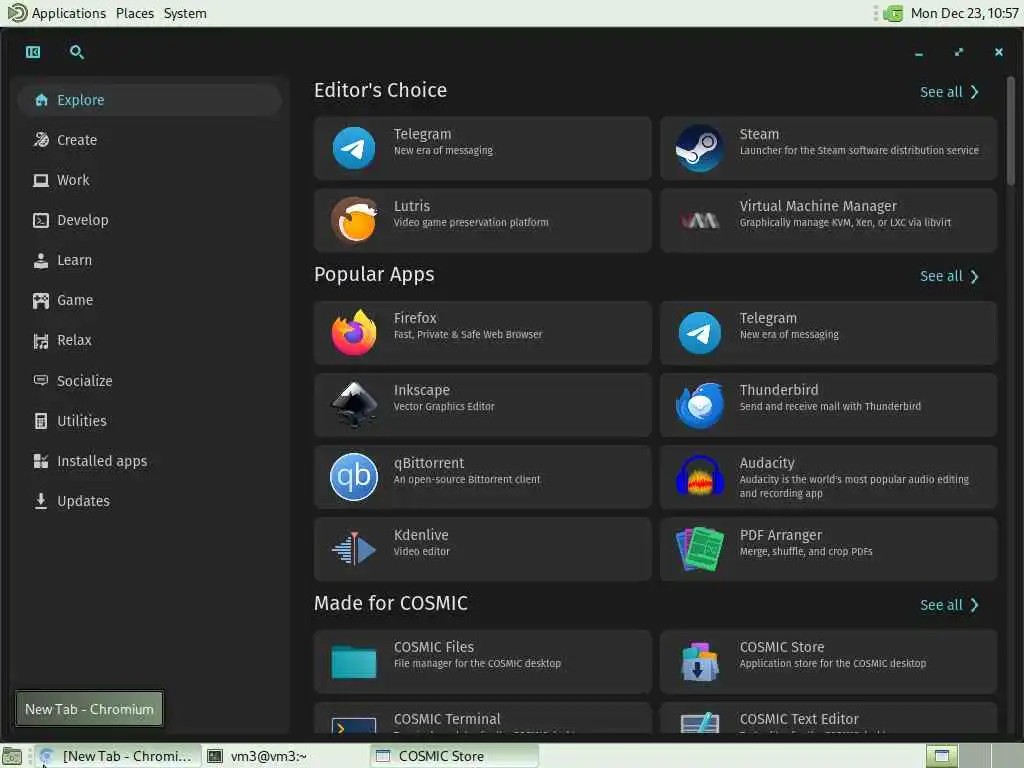Expand Made for COSMIC See all chevron

pyautogui.click(x=974, y=605)
